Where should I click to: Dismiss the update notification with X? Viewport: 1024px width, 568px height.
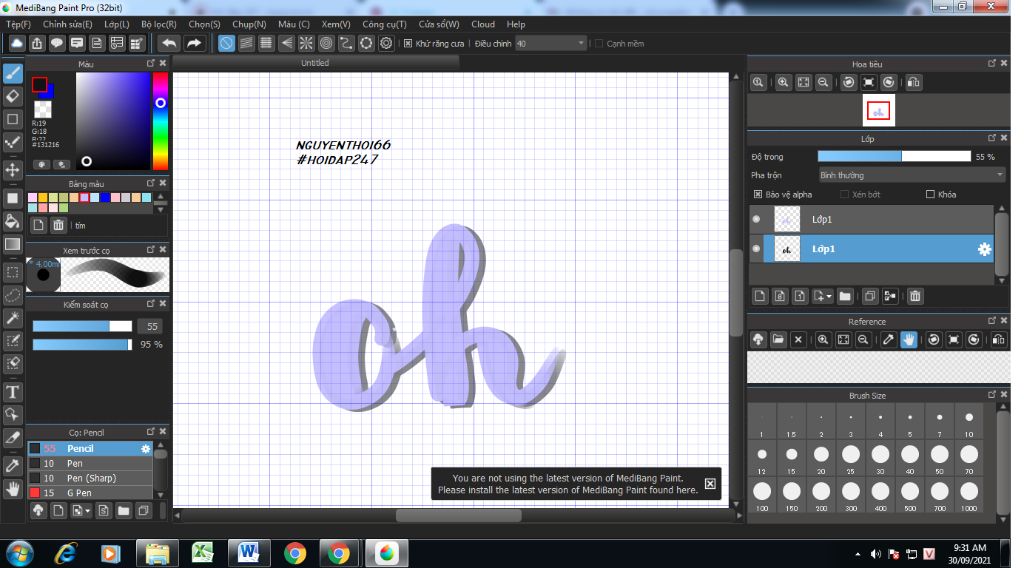710,484
